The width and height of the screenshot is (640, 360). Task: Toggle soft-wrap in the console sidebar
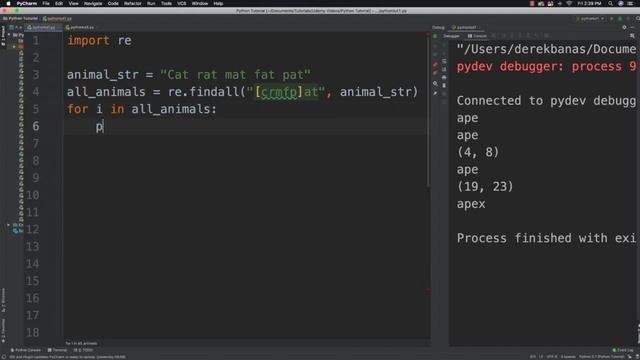(444, 62)
